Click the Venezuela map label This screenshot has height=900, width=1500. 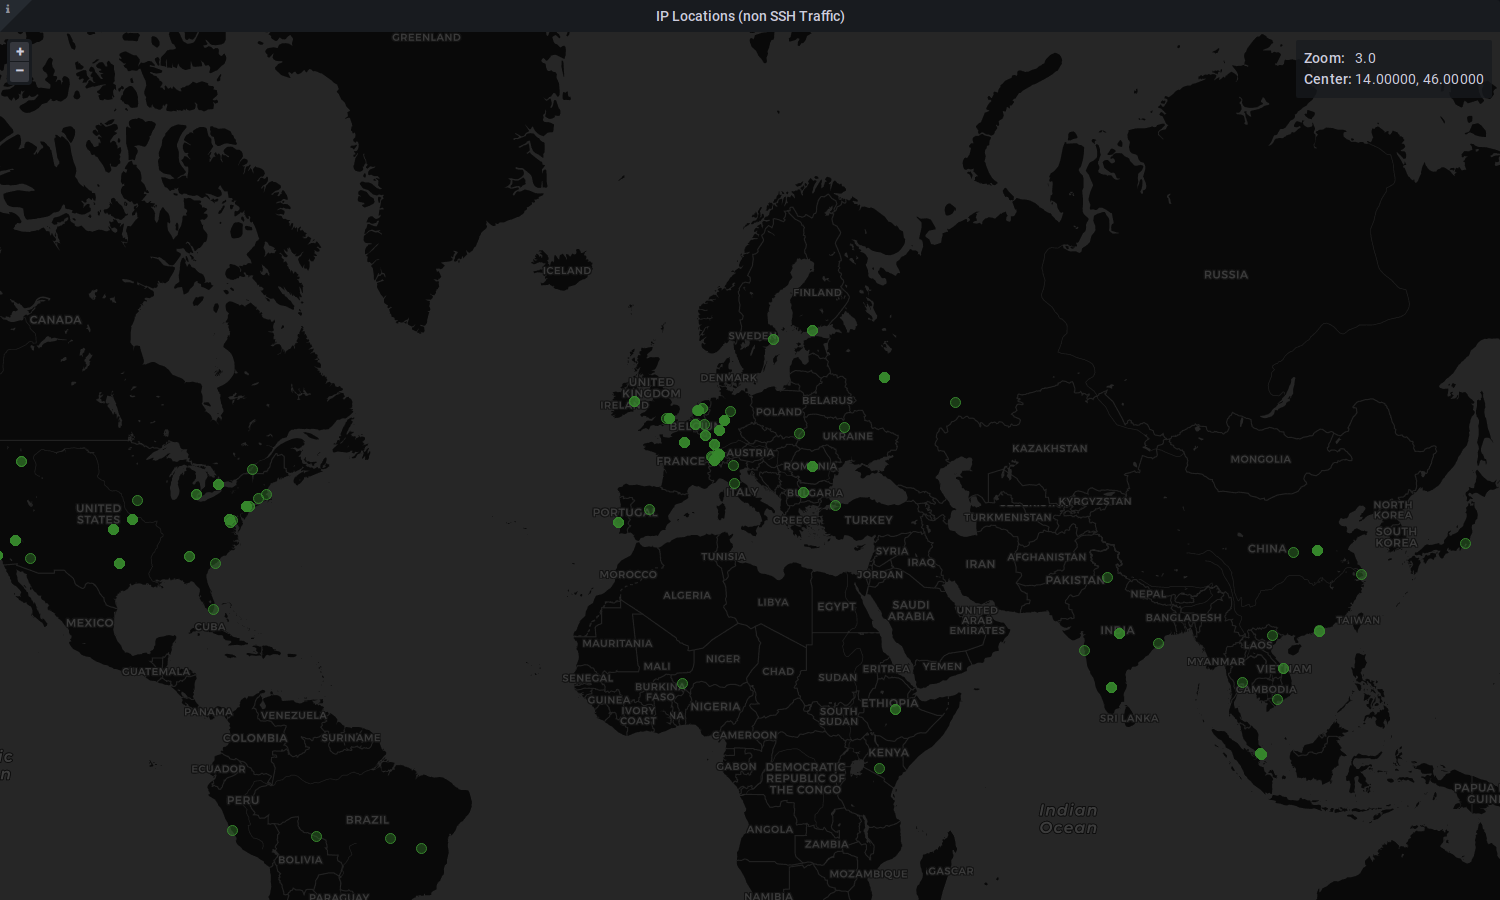[294, 715]
